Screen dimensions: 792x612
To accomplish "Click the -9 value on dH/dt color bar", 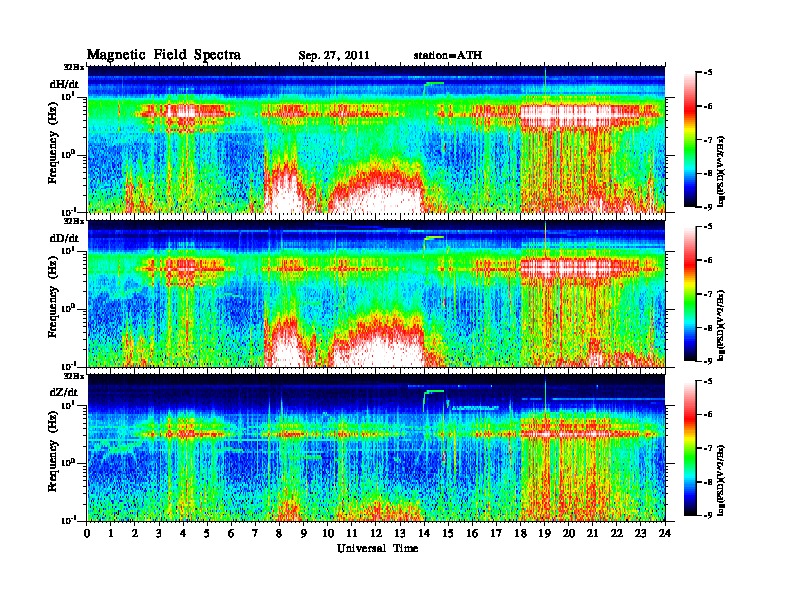I will tap(708, 207).
